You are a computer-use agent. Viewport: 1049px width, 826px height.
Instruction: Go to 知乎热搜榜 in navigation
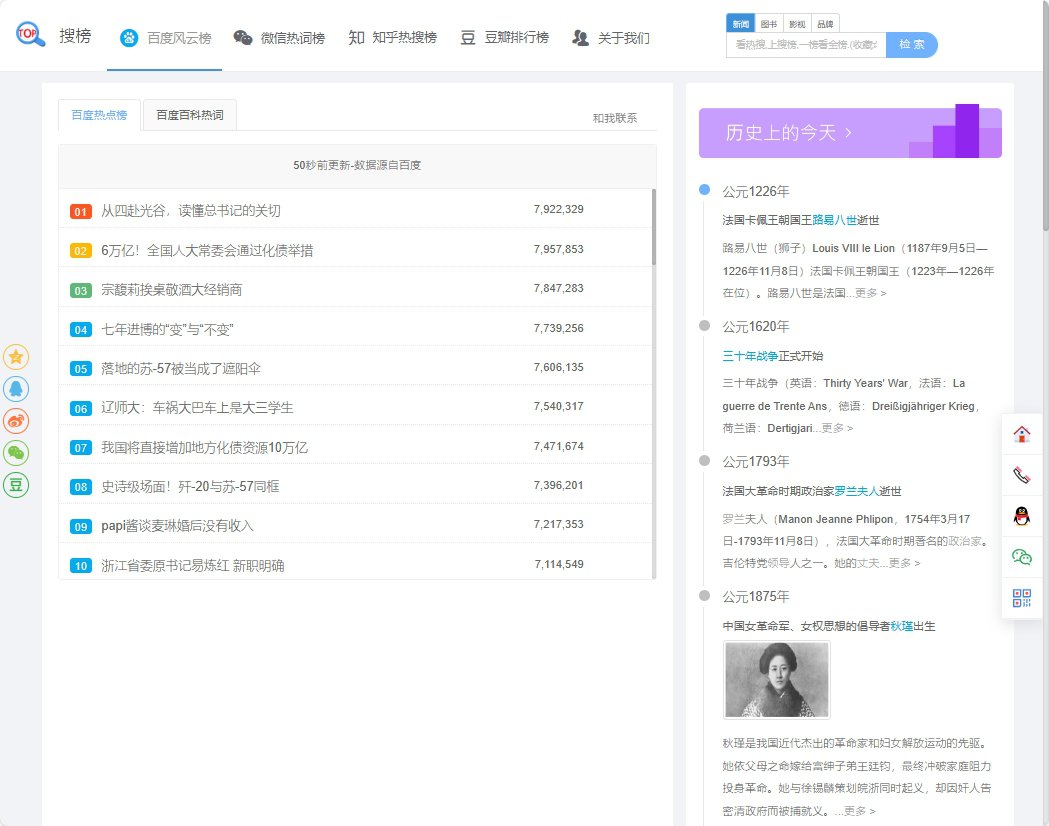392,38
